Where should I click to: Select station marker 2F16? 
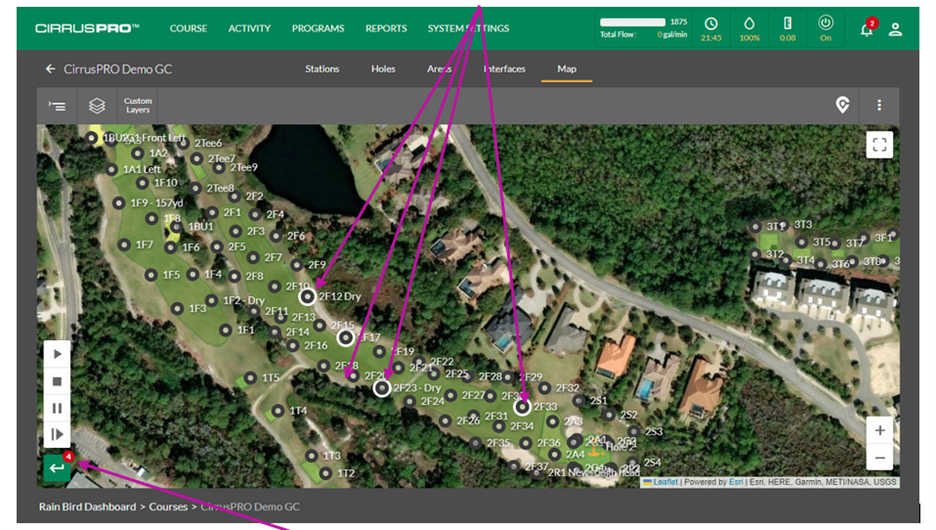(x=292, y=345)
